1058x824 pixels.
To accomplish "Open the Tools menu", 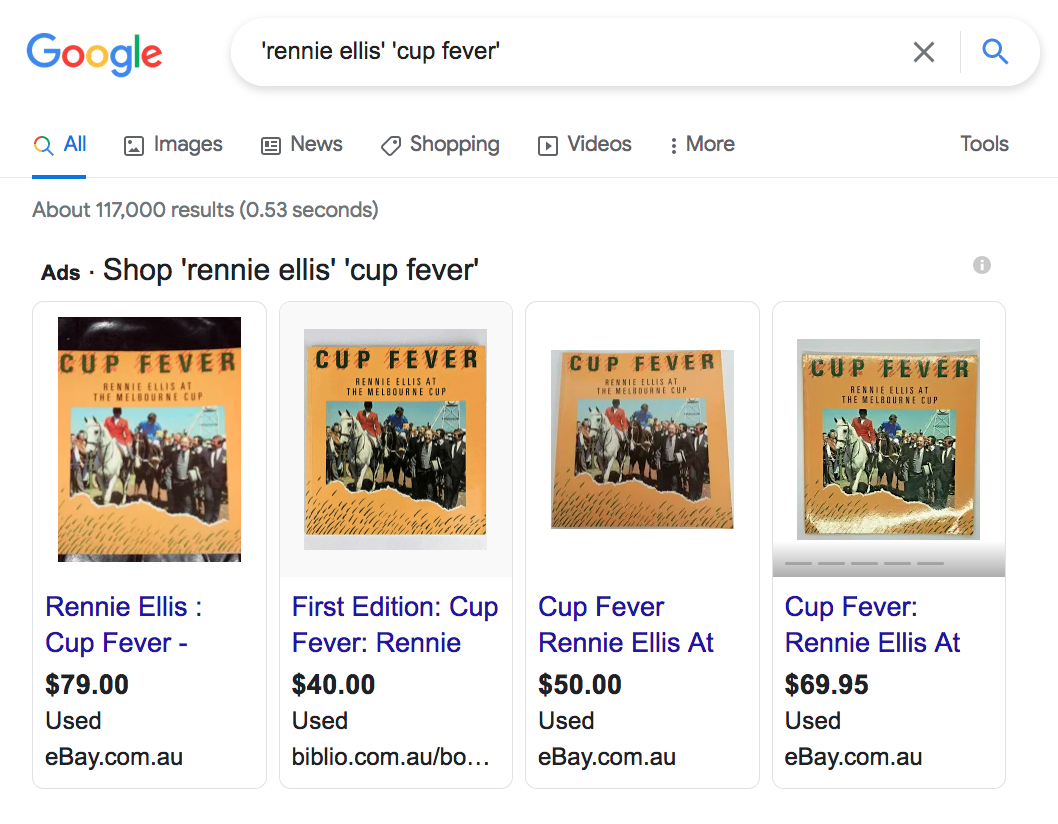I will click(983, 144).
